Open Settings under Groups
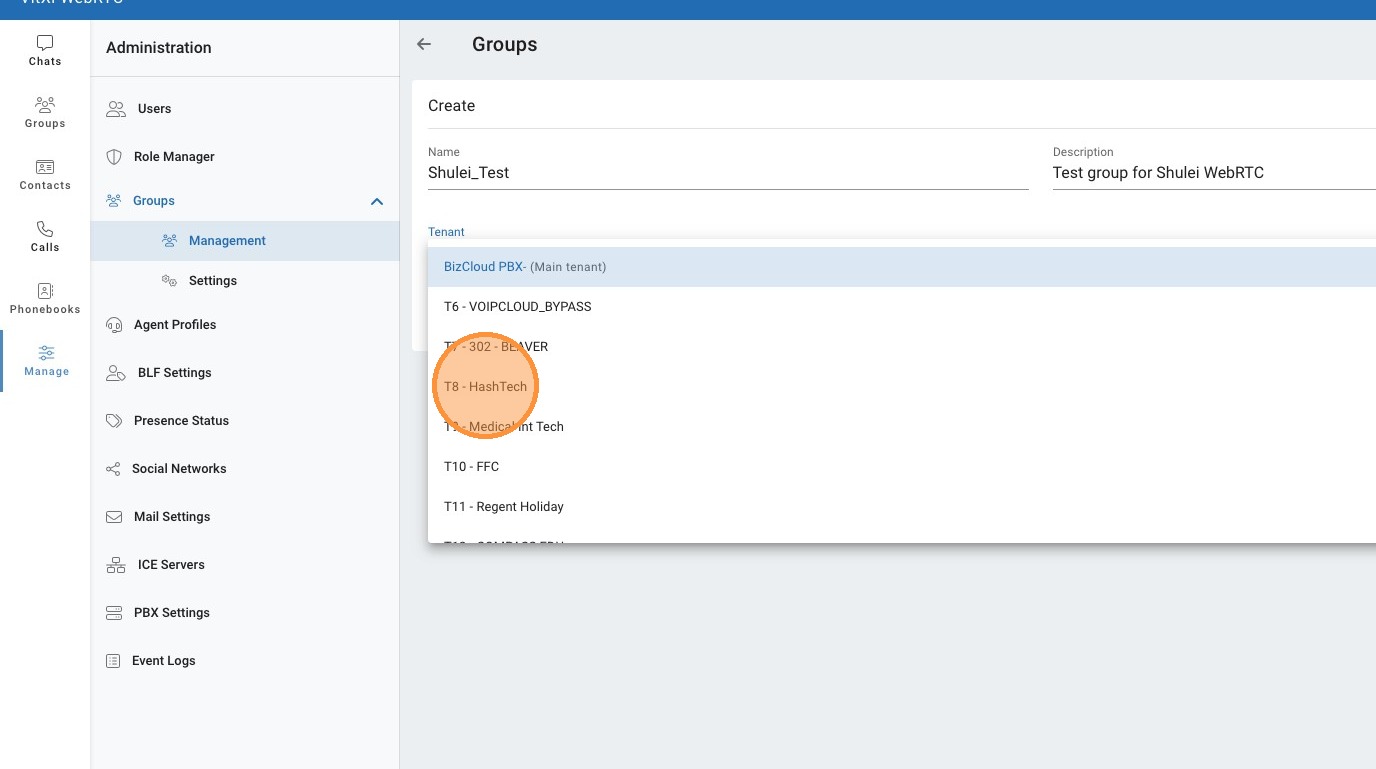1376x769 pixels. [213, 281]
